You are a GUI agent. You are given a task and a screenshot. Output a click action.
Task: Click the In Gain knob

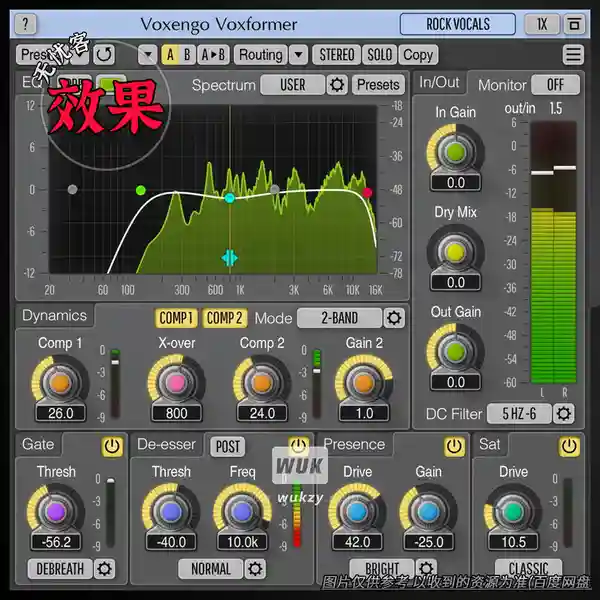point(455,152)
